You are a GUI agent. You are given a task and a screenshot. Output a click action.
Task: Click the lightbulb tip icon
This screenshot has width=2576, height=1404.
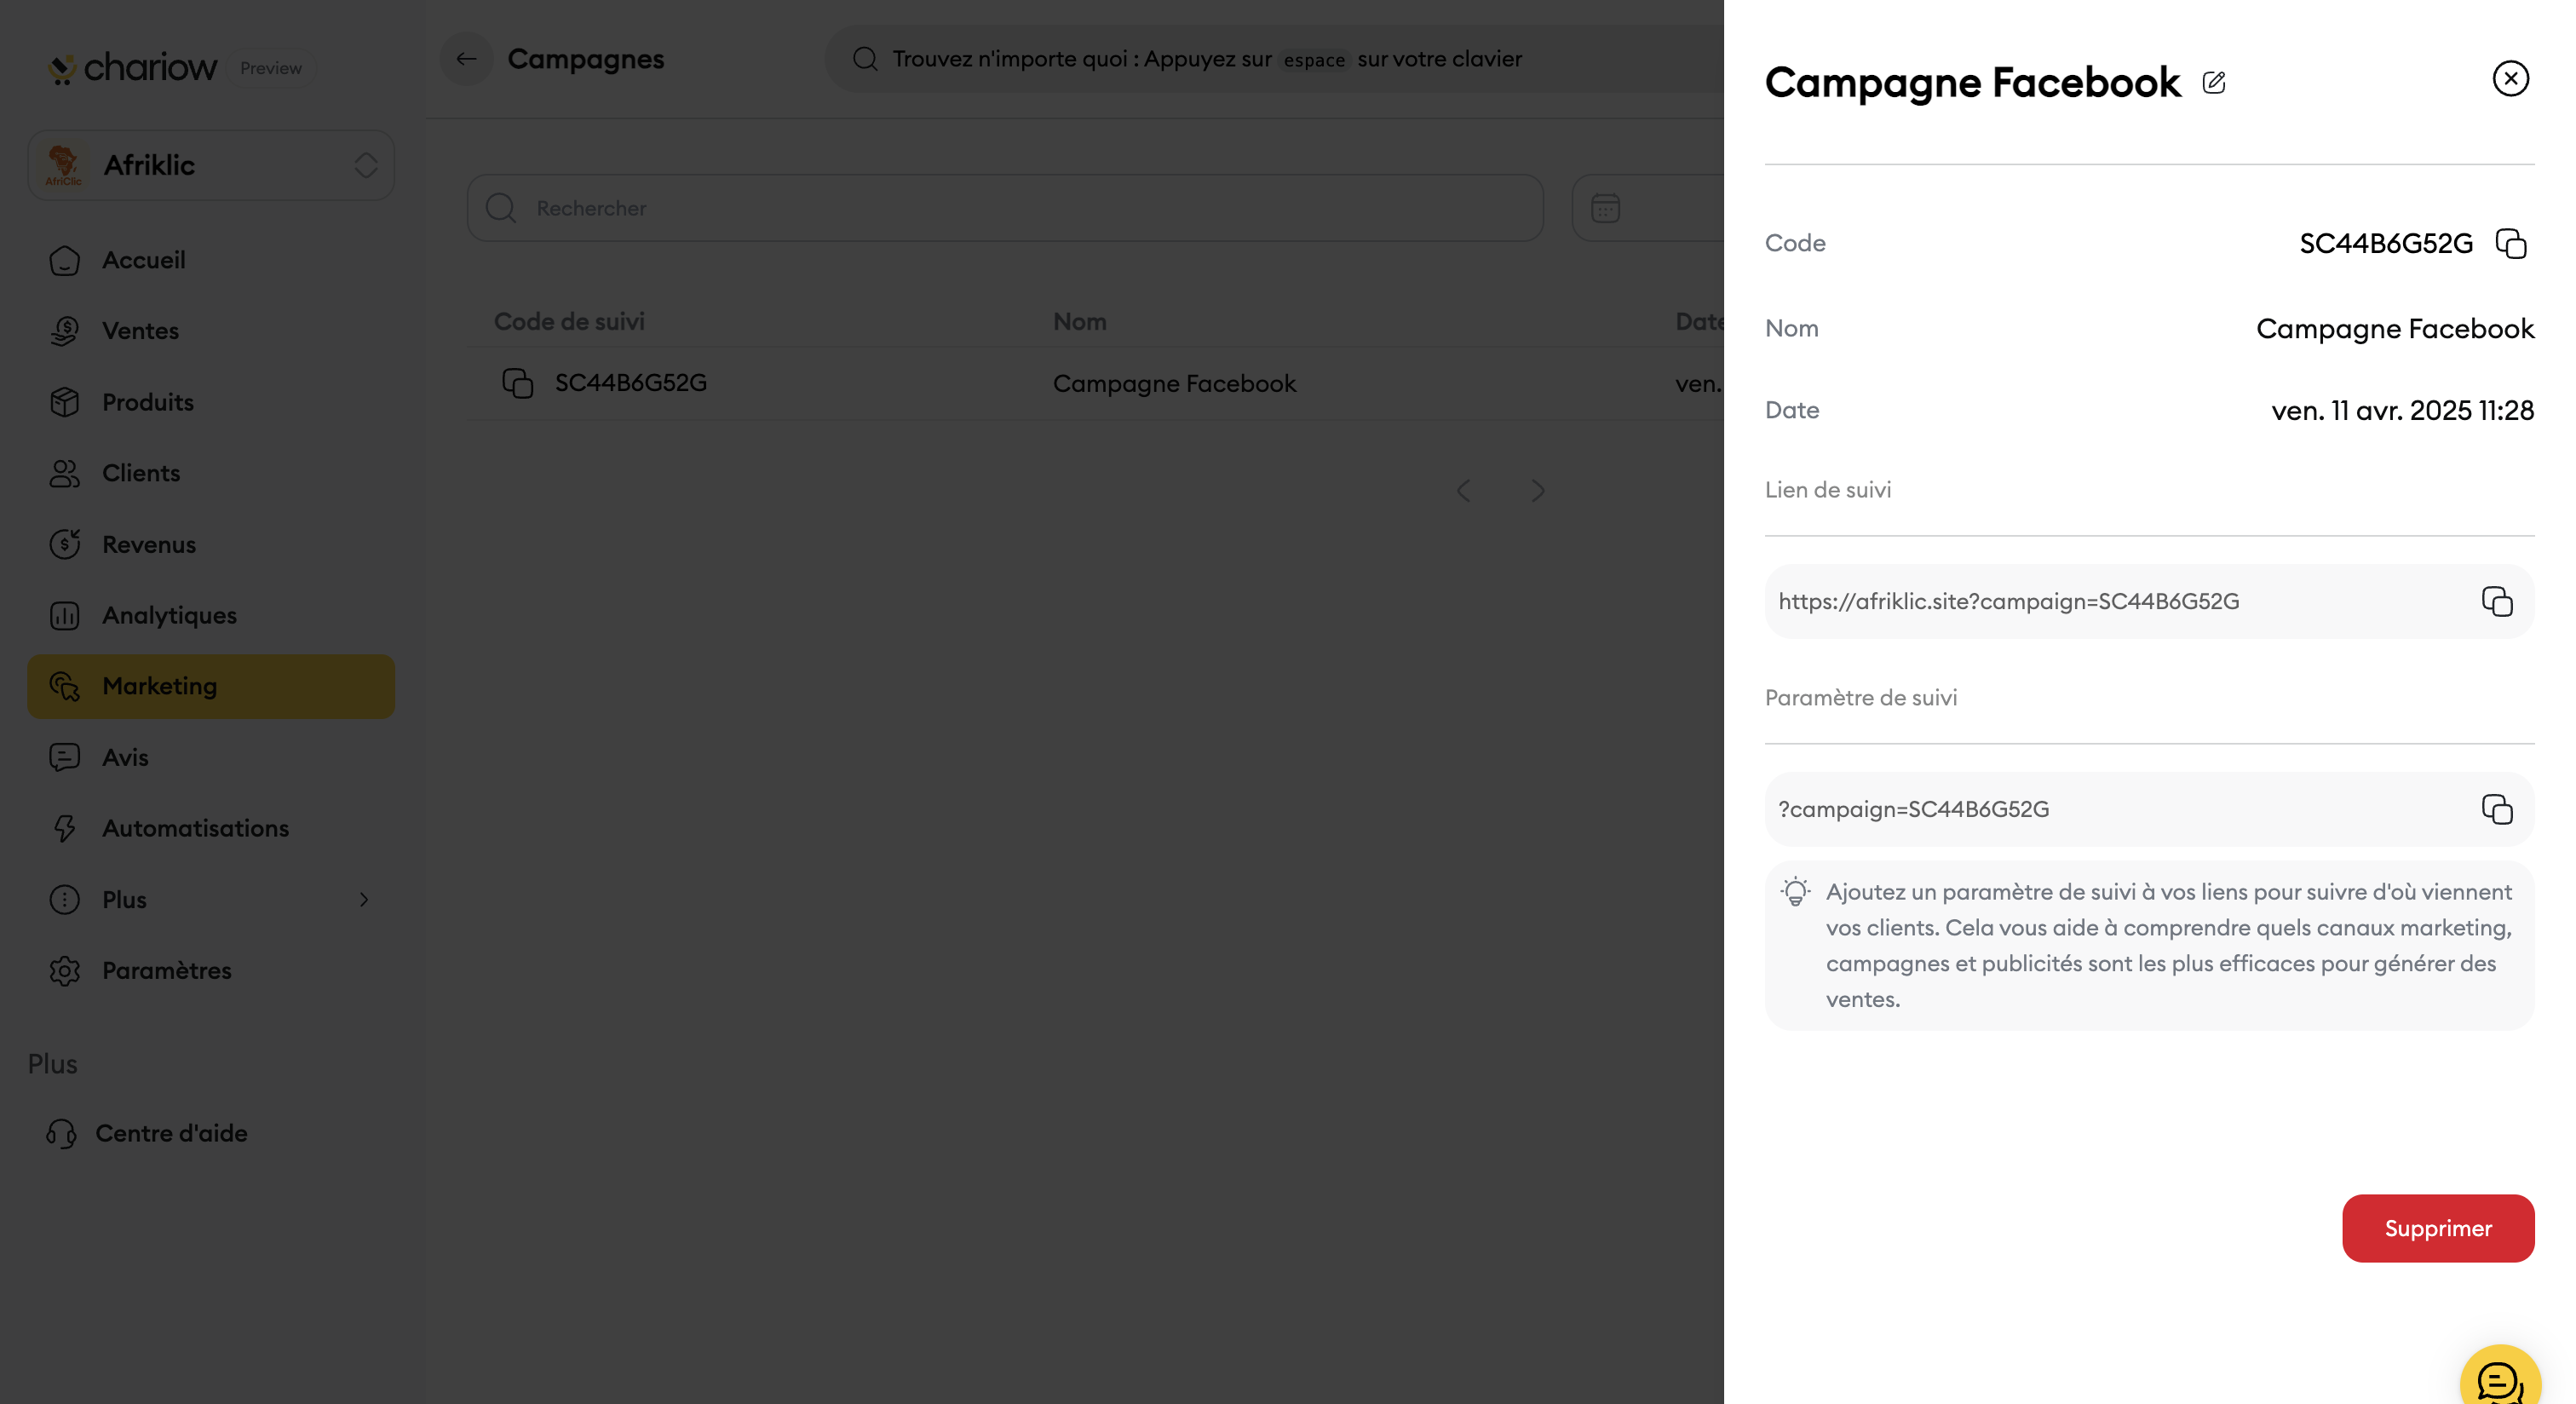[1795, 891]
